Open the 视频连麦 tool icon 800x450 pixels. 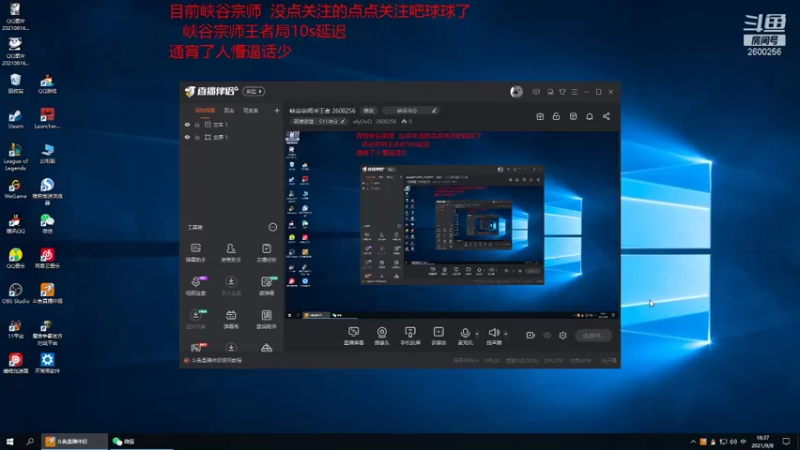tap(196, 286)
